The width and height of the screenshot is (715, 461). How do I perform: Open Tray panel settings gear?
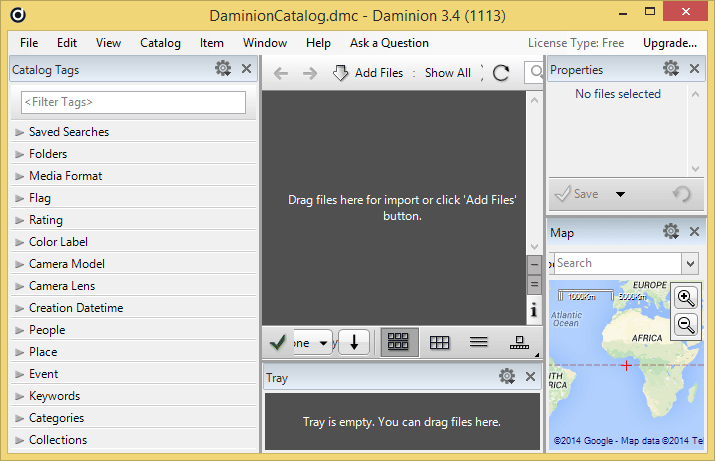[x=507, y=376]
